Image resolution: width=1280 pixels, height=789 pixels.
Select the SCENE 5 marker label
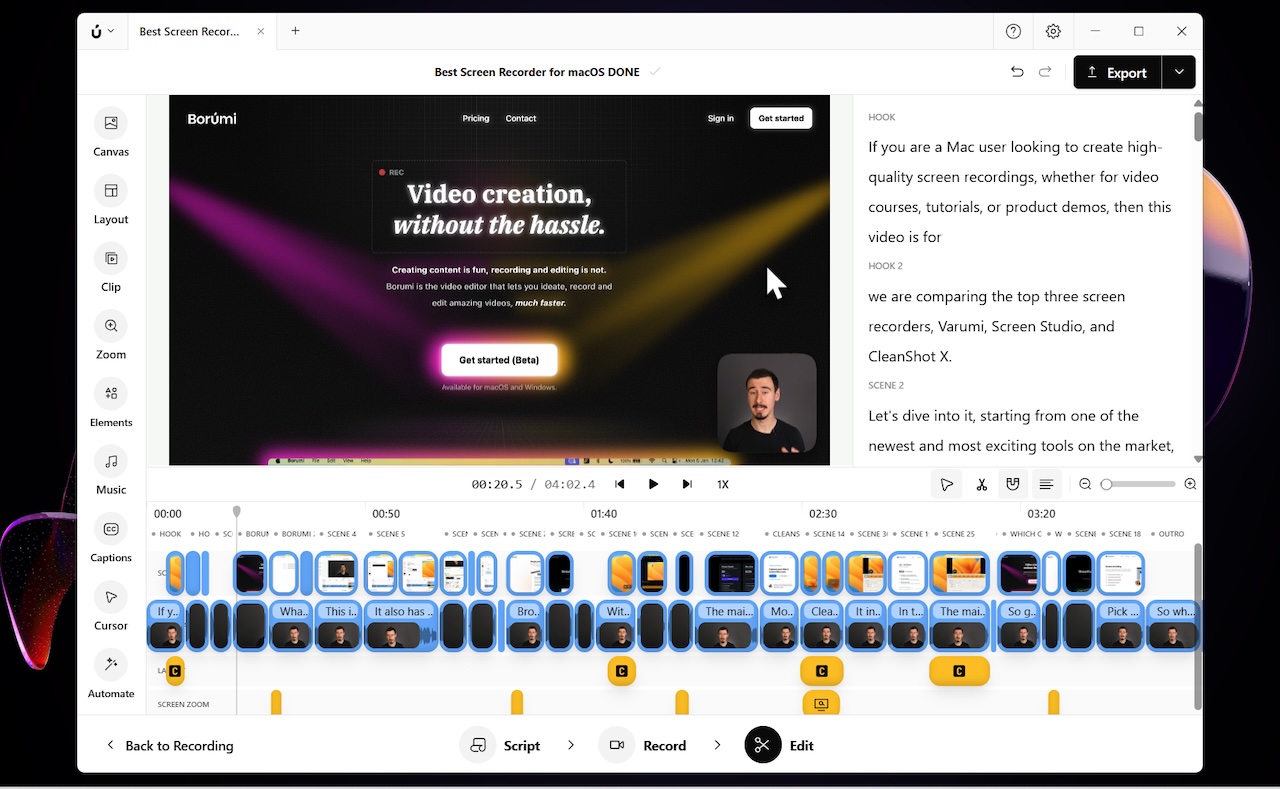(x=390, y=534)
